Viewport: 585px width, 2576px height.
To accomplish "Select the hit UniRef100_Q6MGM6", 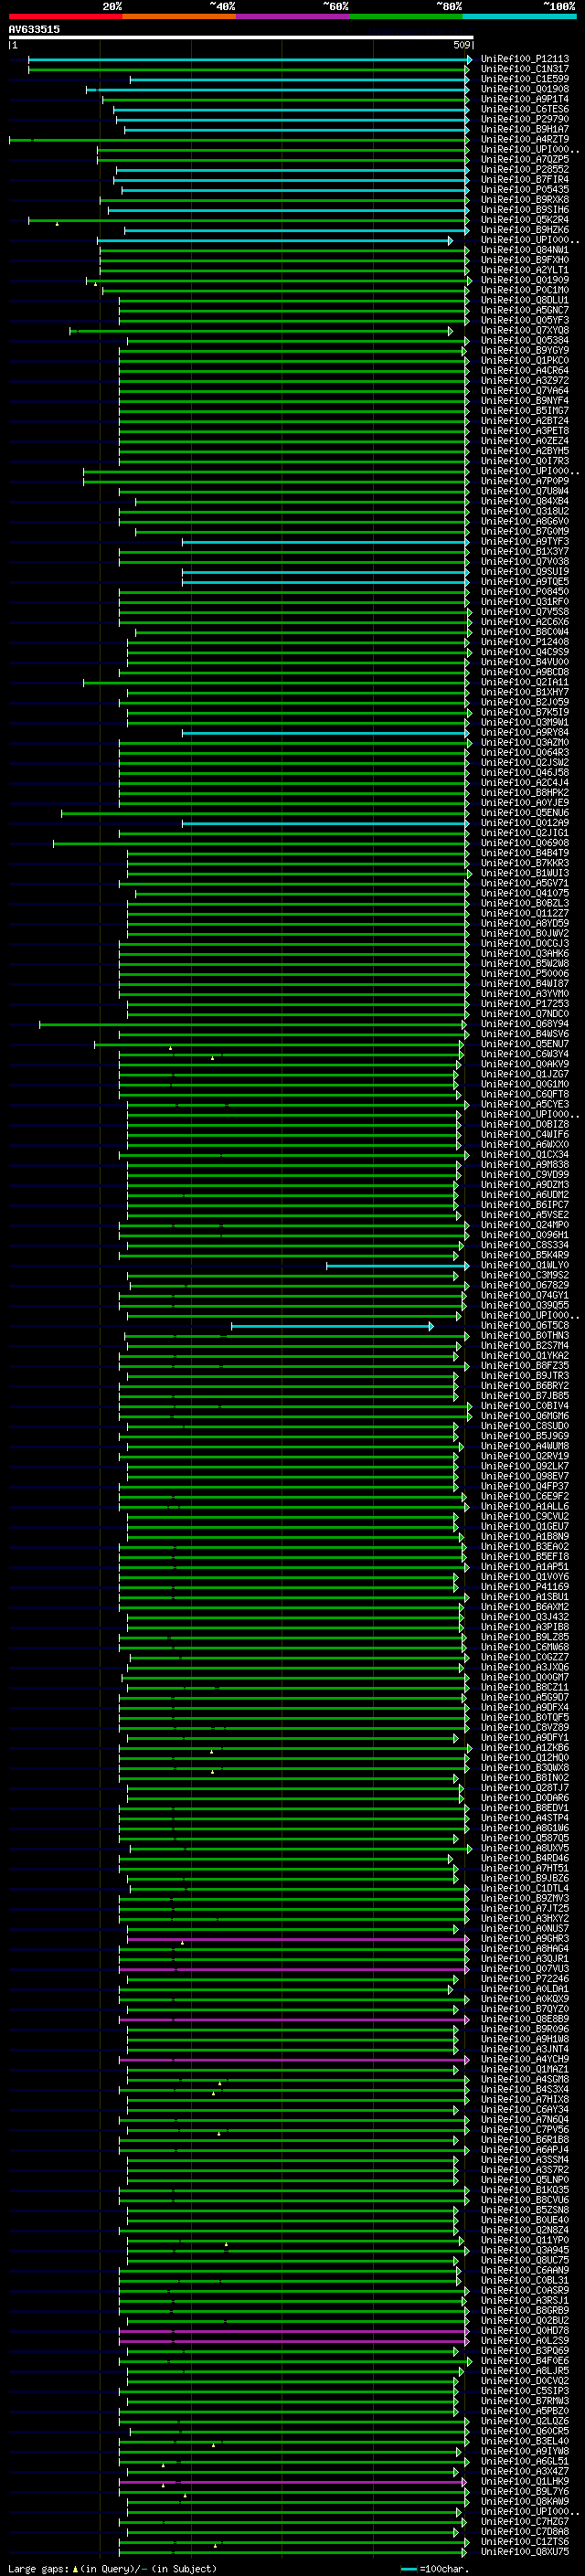I will (x=525, y=1416).
